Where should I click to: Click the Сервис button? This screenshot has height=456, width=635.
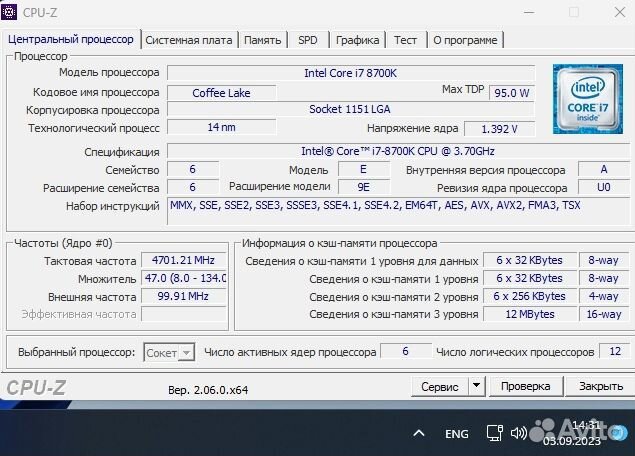click(440, 386)
